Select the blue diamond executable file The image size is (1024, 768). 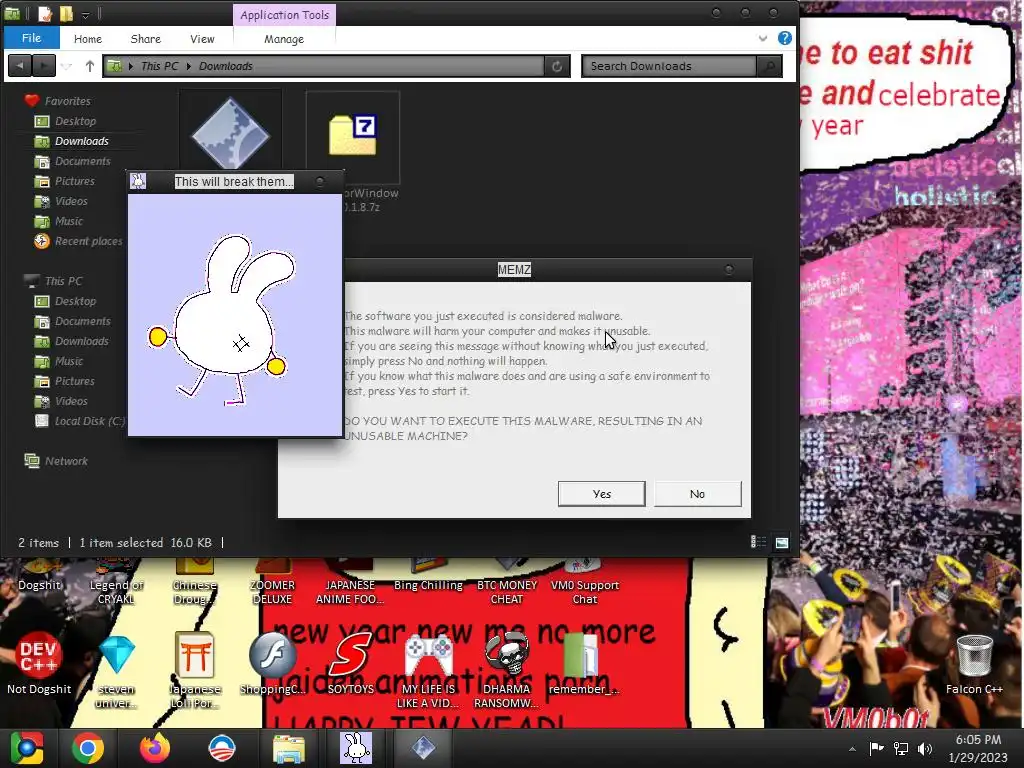[230, 133]
